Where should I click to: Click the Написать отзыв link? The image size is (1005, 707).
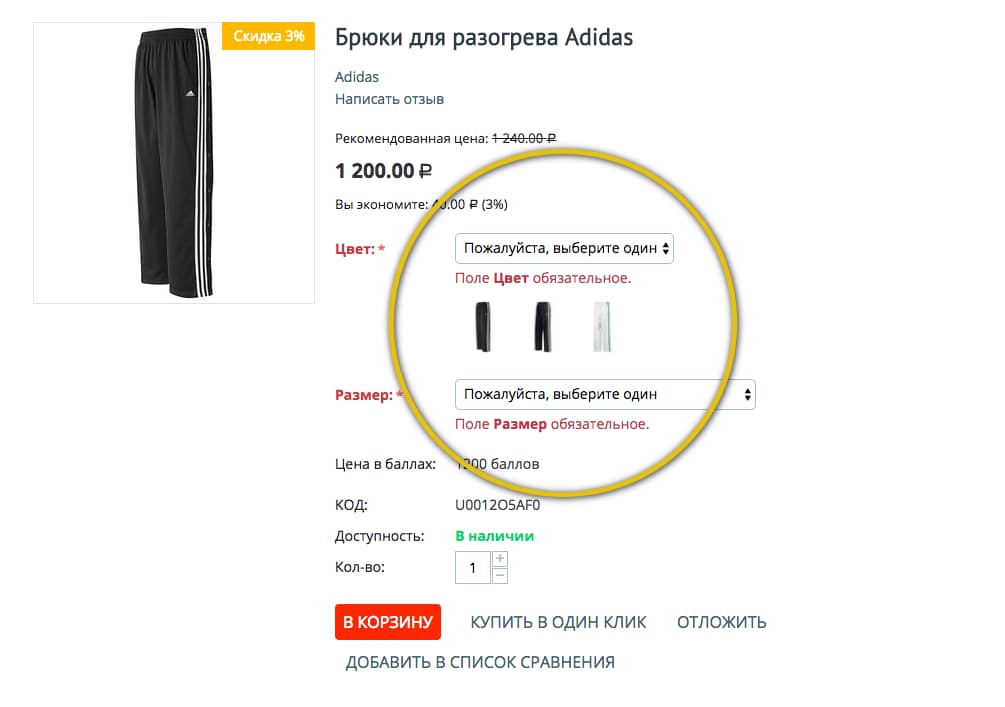point(389,99)
